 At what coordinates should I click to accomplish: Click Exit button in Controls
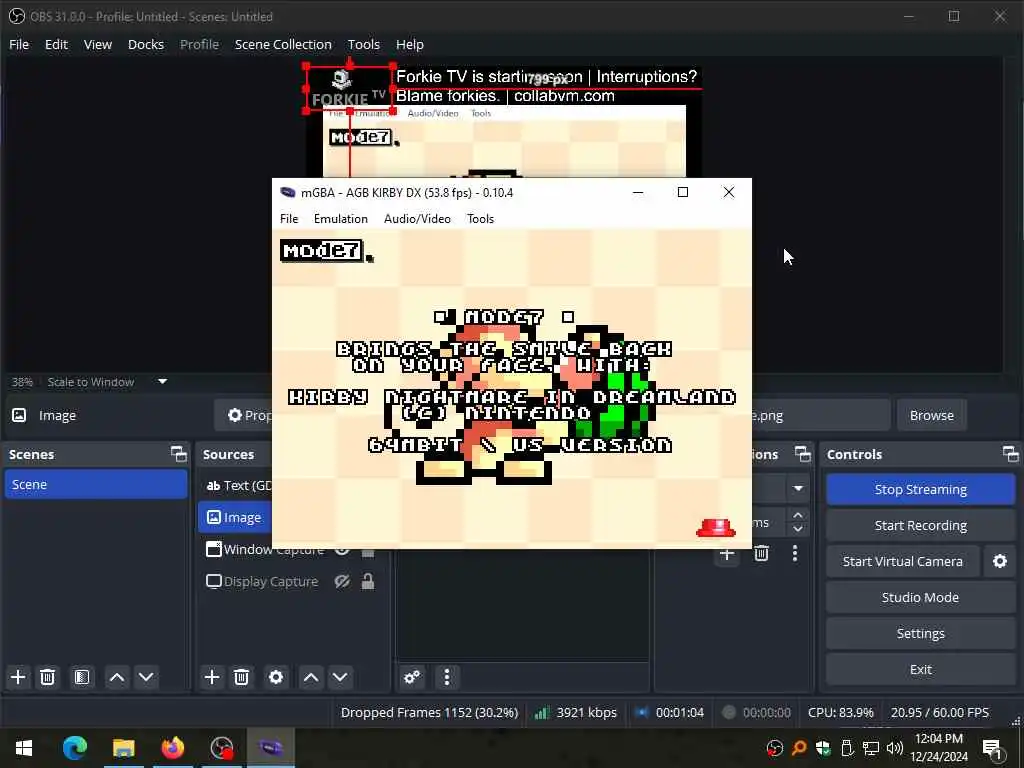click(x=920, y=669)
